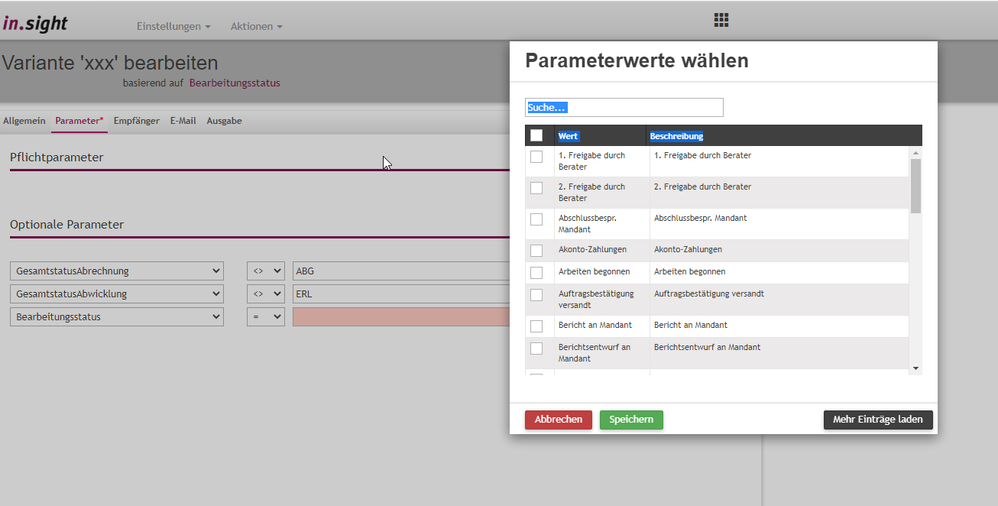Check '1. Freigabe durch Berater' checkbox
Viewport: 998px width, 506px height.
pyautogui.click(x=537, y=157)
